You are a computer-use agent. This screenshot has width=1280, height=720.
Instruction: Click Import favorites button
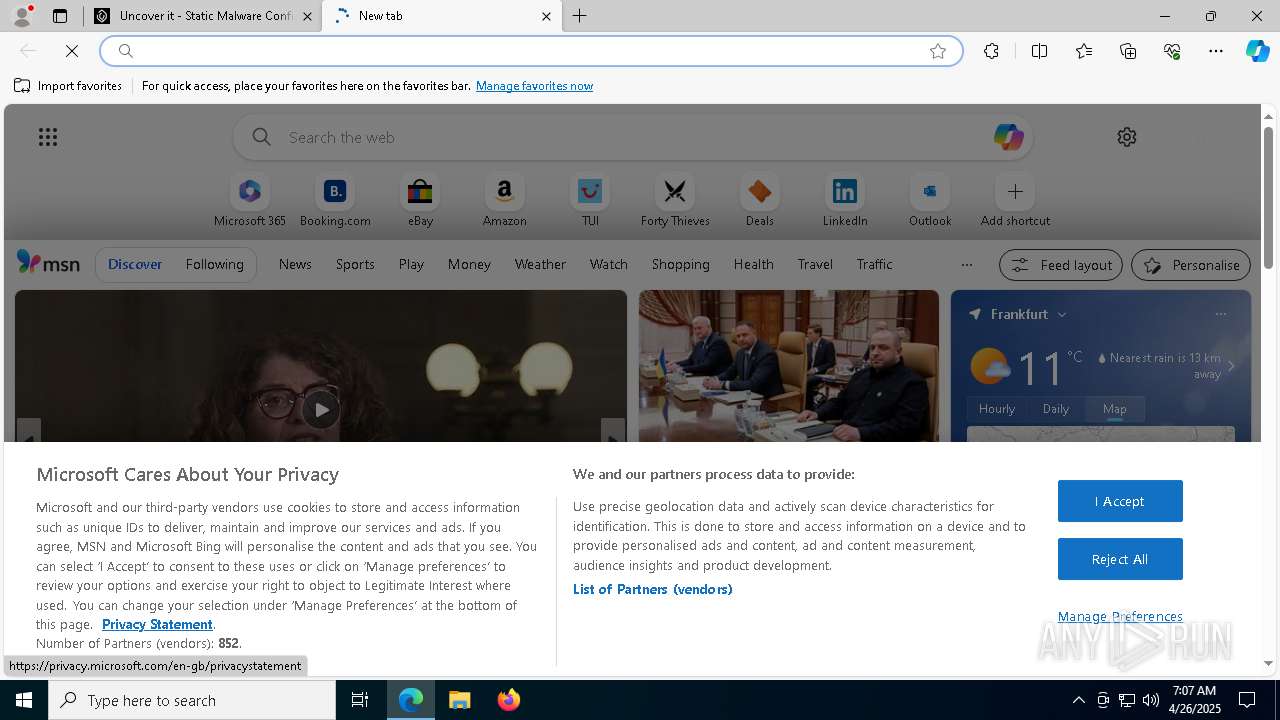[x=68, y=86]
